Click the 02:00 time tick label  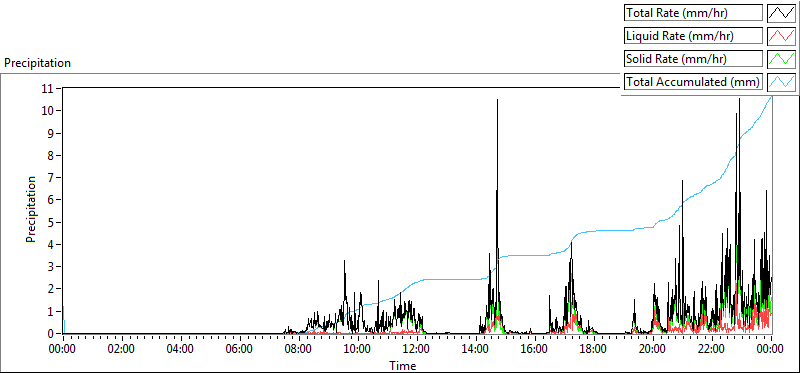point(121,349)
